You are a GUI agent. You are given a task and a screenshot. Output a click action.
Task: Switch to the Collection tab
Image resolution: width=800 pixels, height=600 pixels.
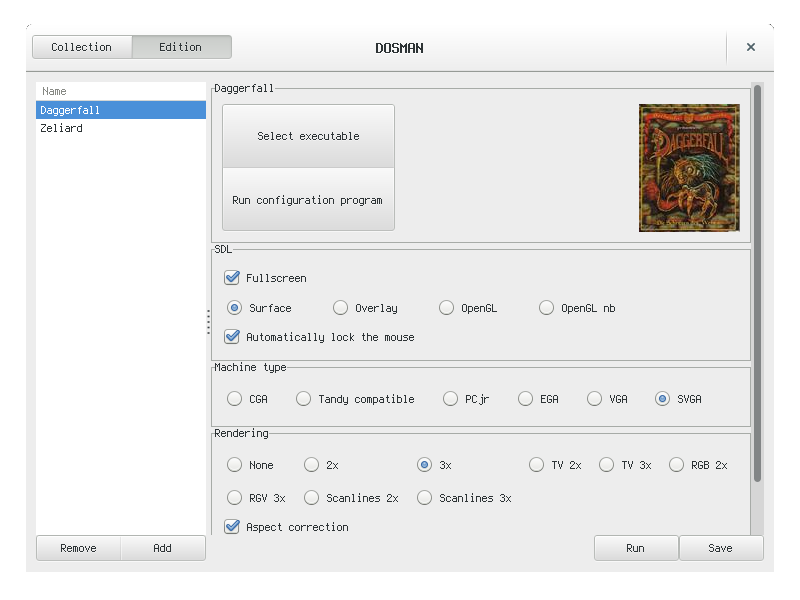pyautogui.click(x=82, y=47)
